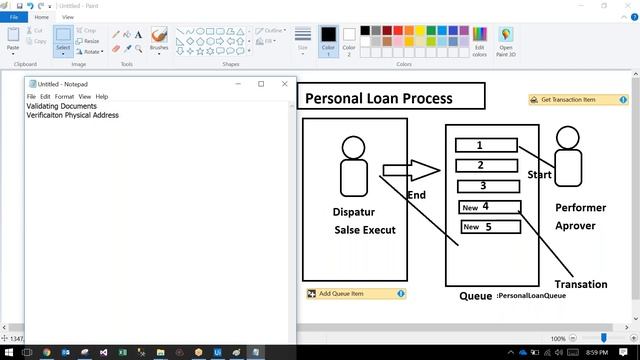Click the Windows Start button

9,352
